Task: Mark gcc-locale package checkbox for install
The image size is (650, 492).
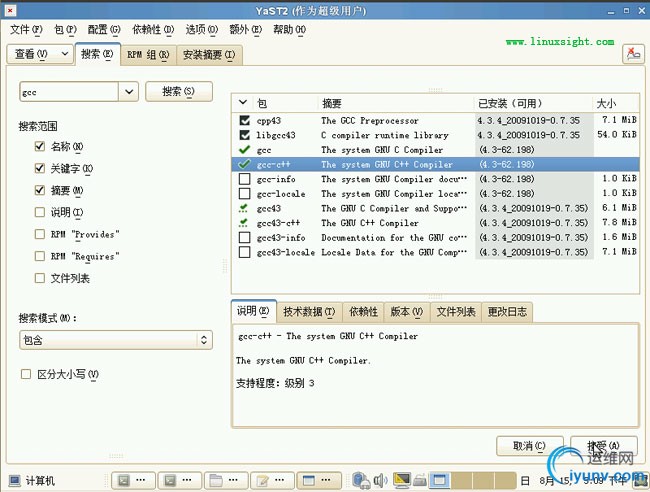Action: (245, 194)
